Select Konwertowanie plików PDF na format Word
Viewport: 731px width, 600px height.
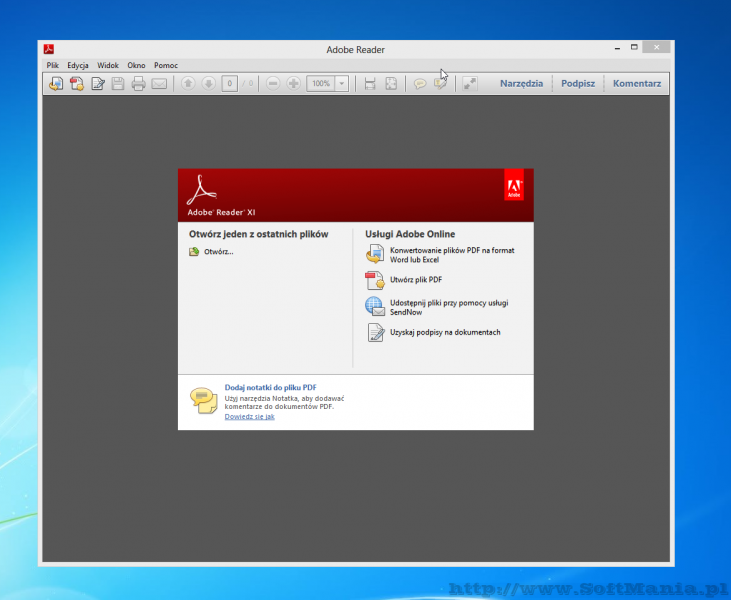coord(452,255)
